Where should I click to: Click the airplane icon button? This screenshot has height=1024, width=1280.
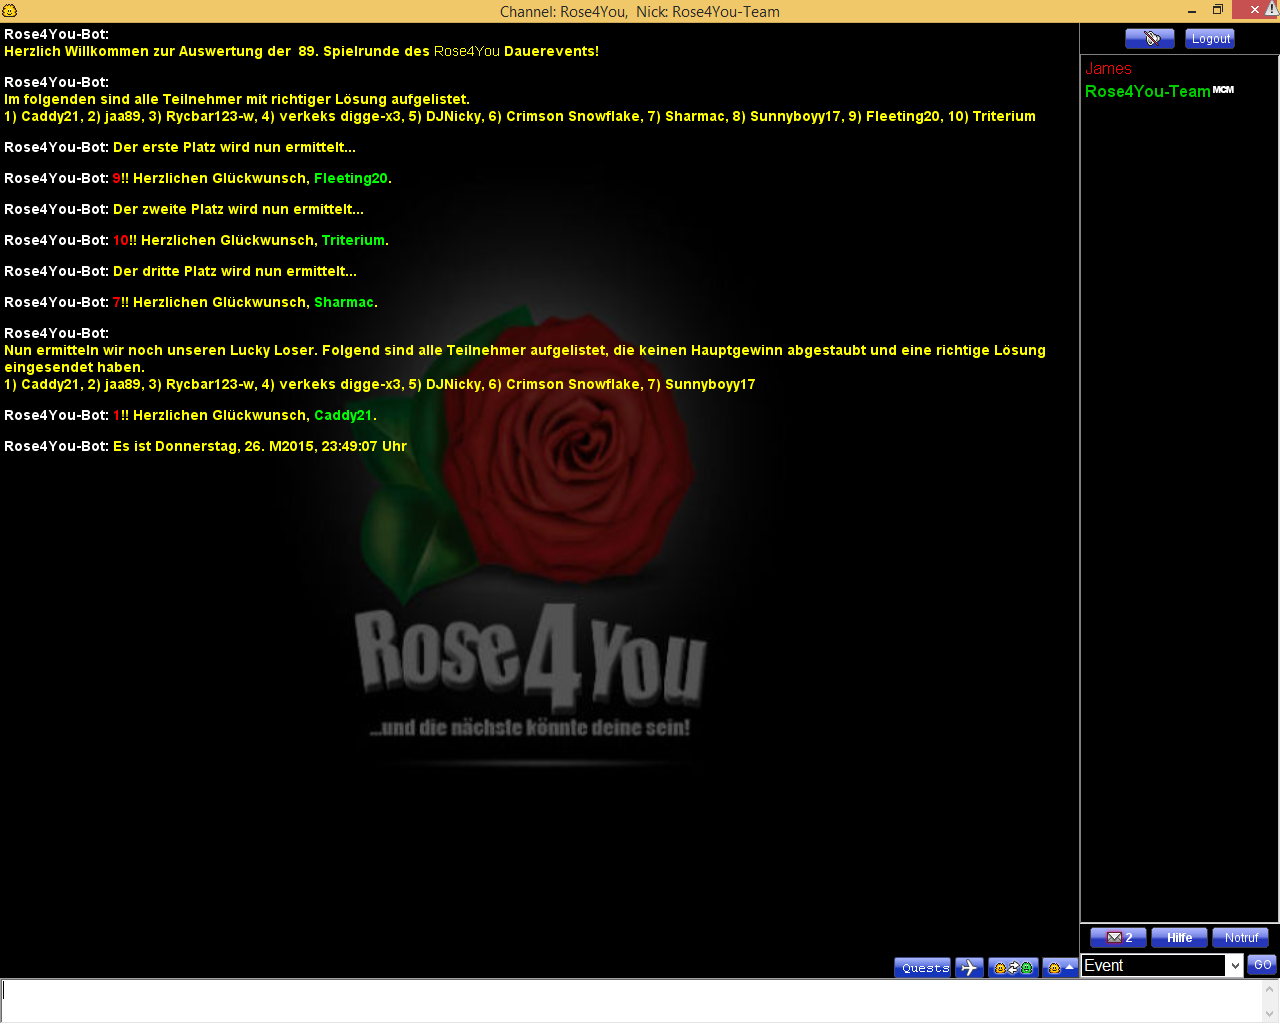(969, 967)
